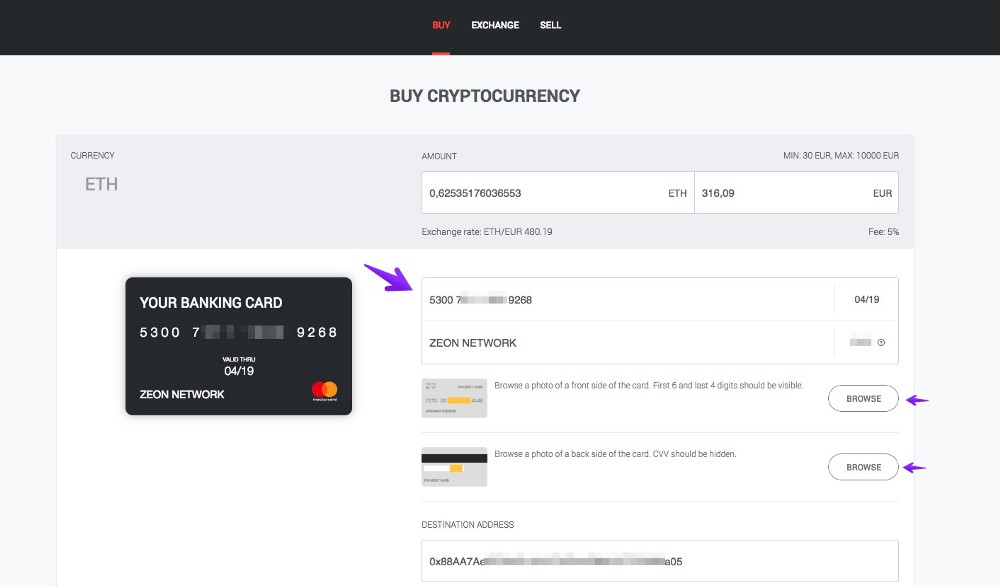Screen dimensions: 1000x587
Task: Click the Your Banking Card preview
Action: [239, 346]
